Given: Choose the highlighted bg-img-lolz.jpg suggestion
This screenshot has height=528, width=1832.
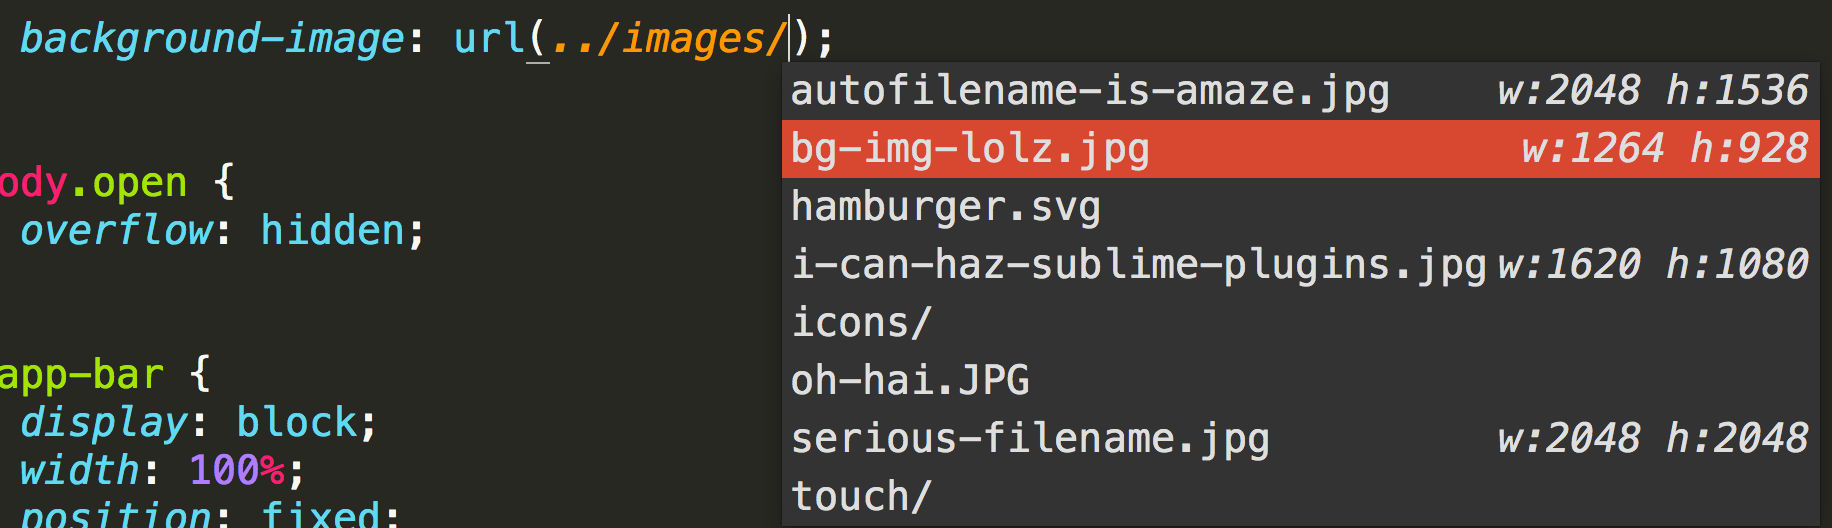Looking at the screenshot, I should point(970,149).
